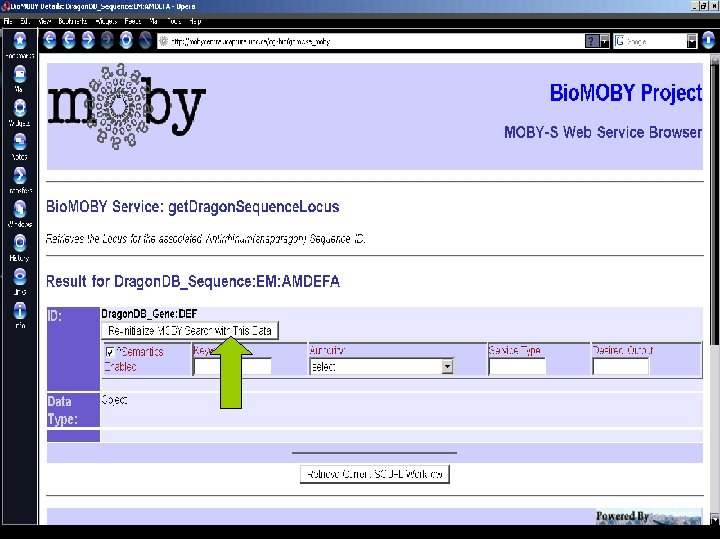
Task: Click into the Desired Output input field
Action: 621,367
